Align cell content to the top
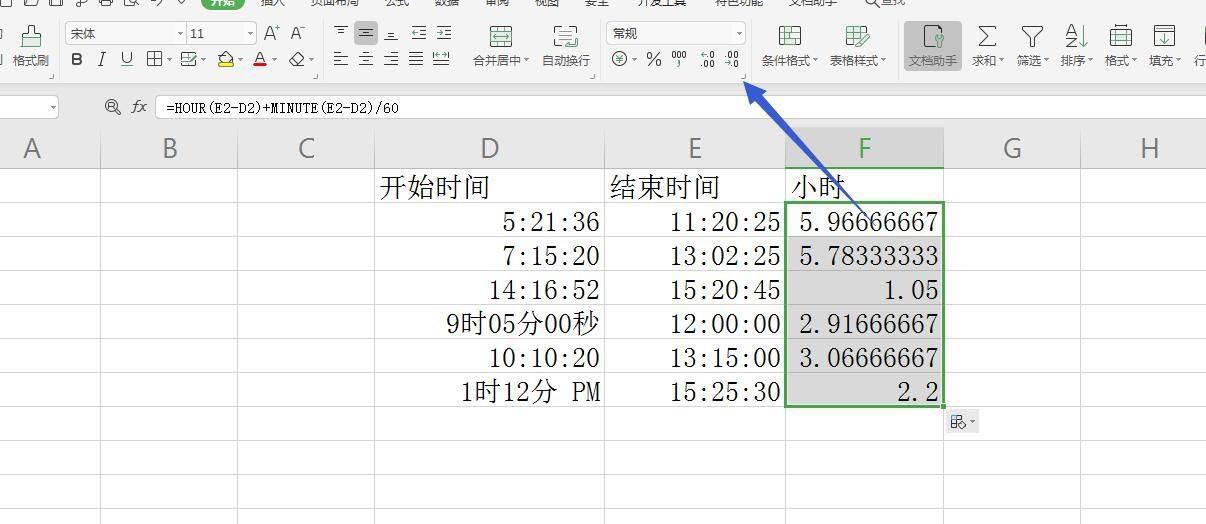This screenshot has width=1206, height=524. click(341, 33)
